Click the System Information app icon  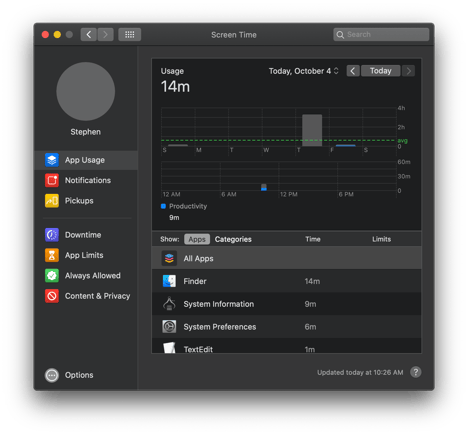(x=169, y=304)
